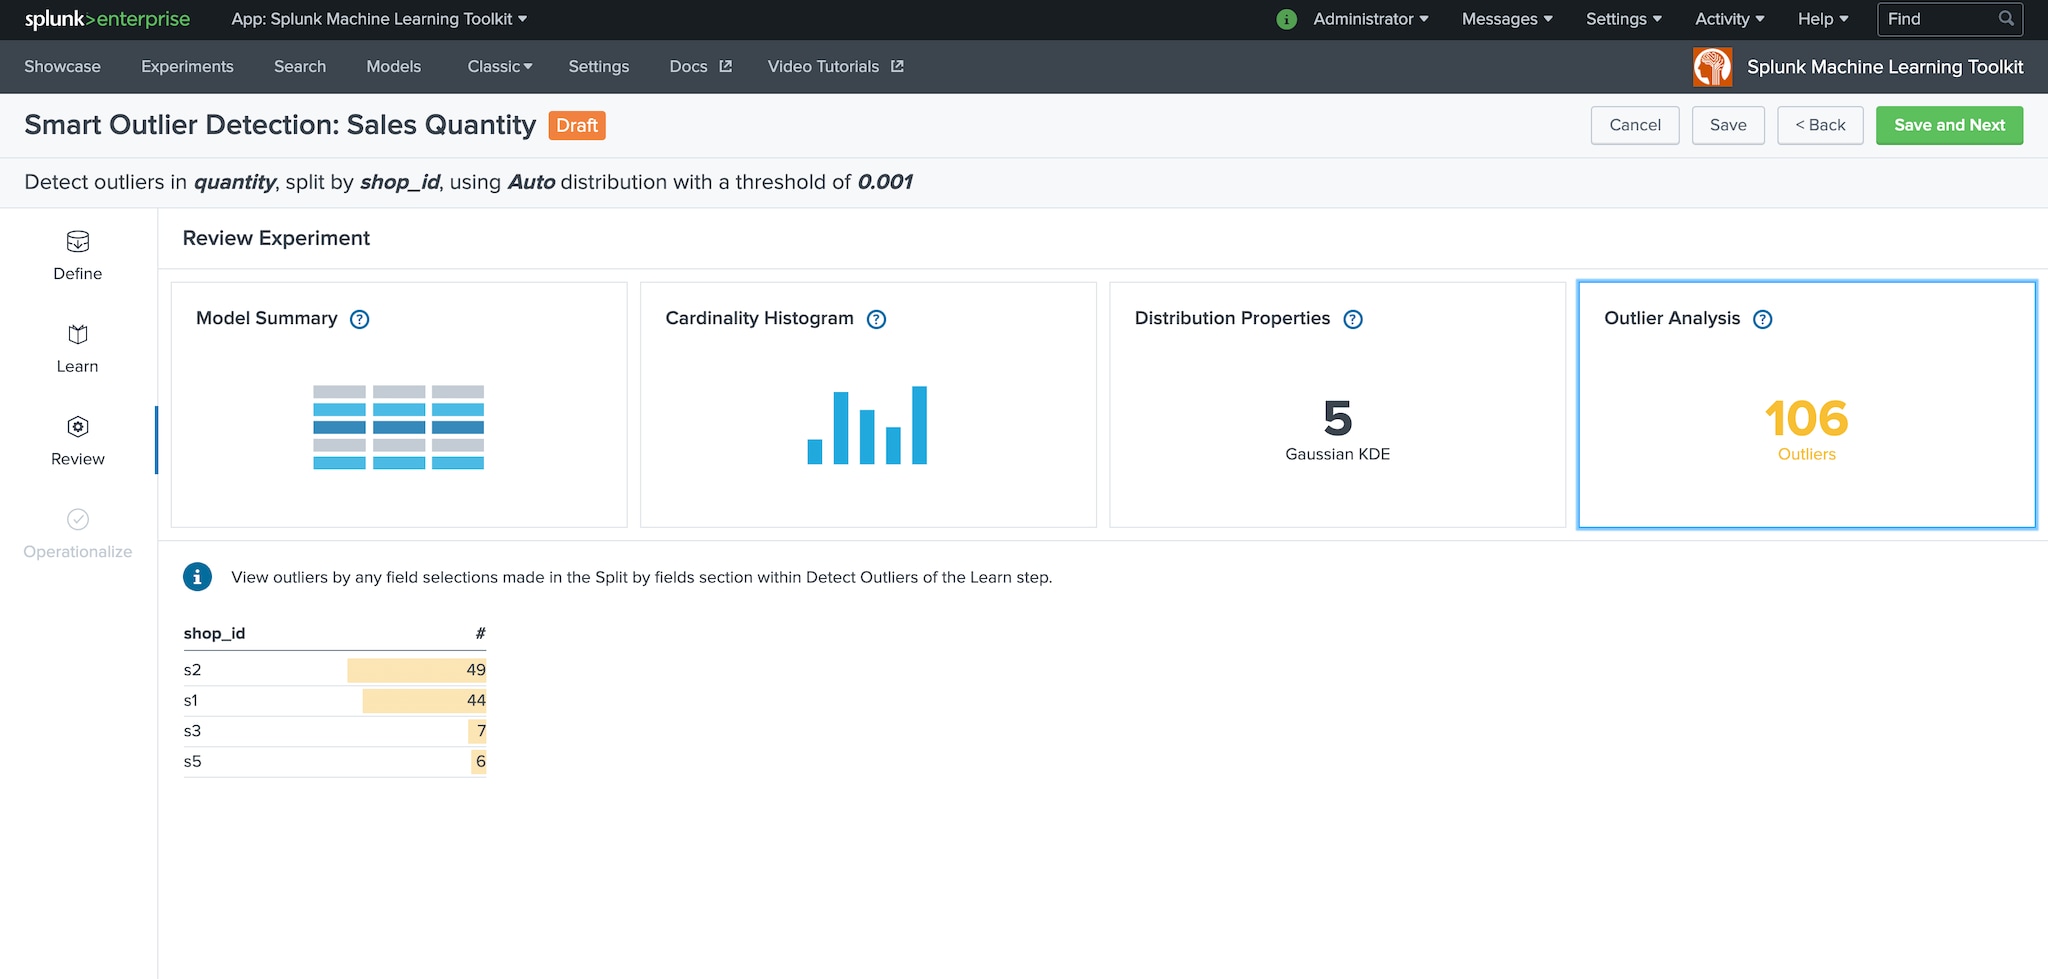Click the Splunk enterprise logo

point(107,19)
